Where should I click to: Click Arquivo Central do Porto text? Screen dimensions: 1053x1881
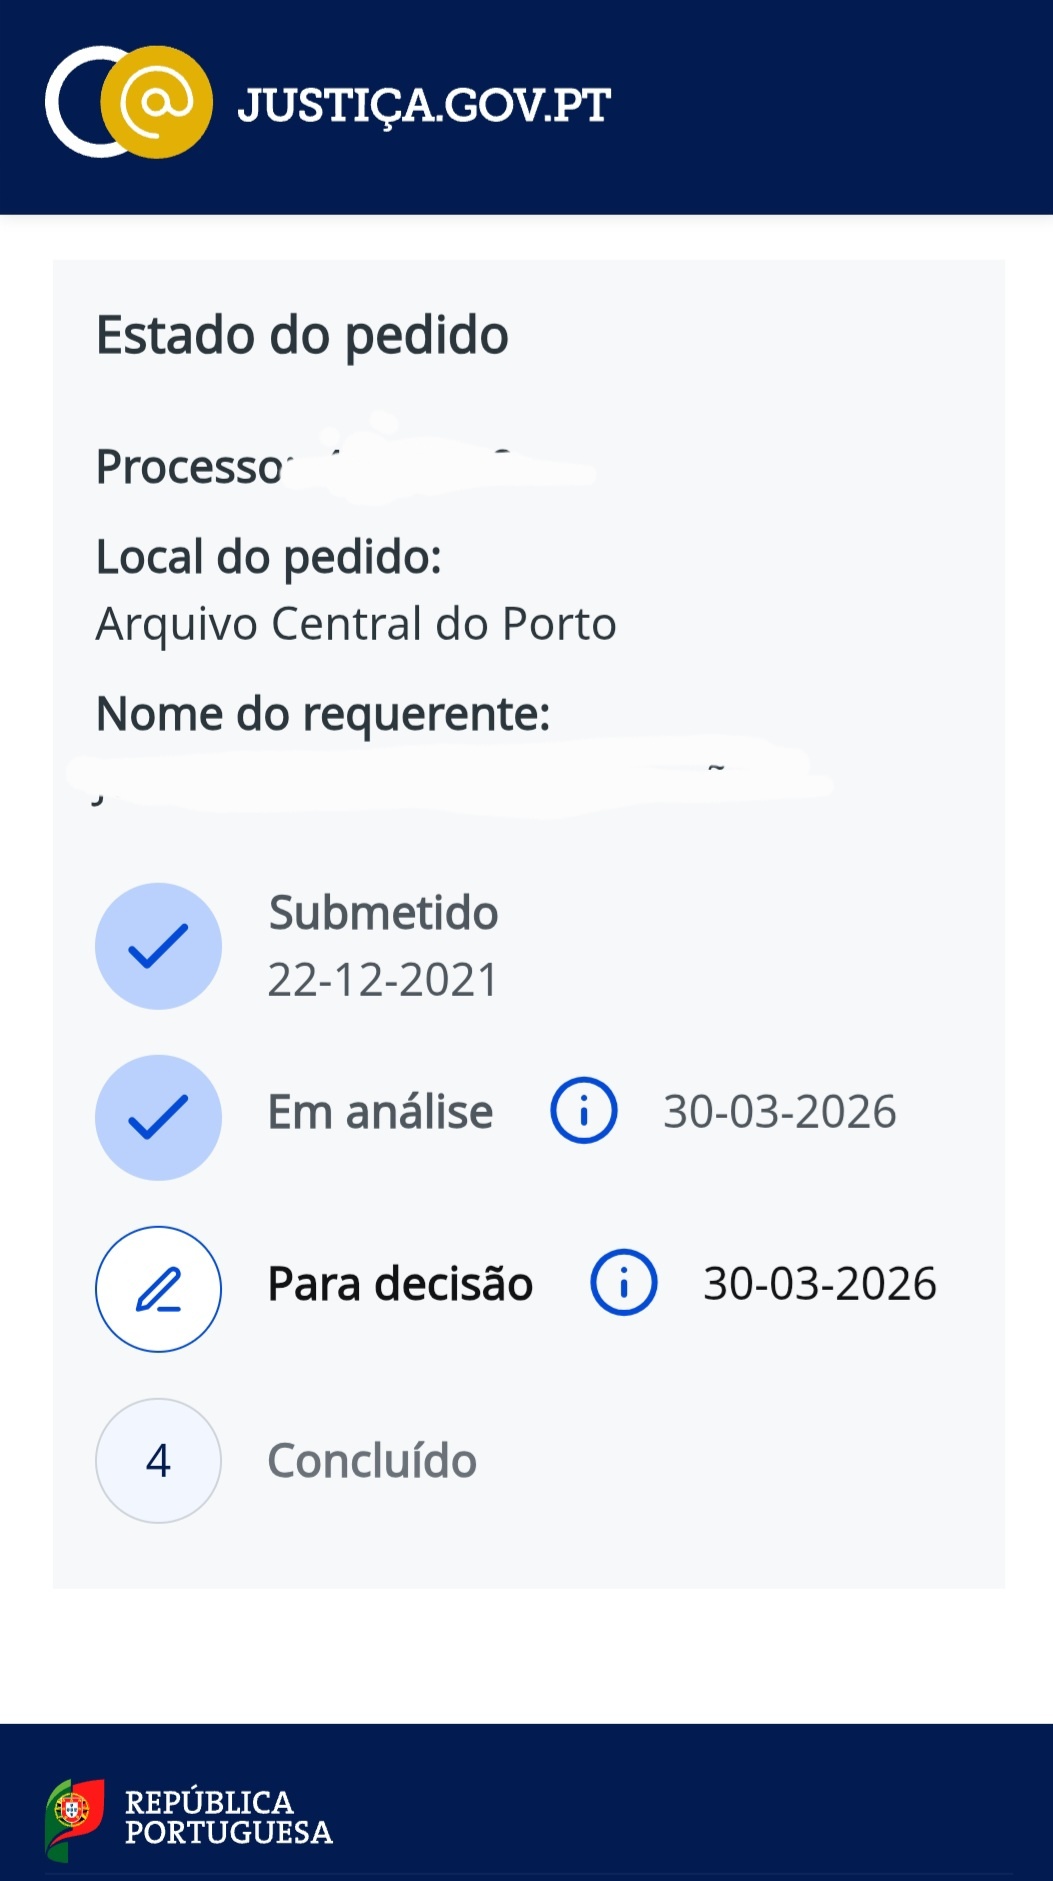pos(356,624)
